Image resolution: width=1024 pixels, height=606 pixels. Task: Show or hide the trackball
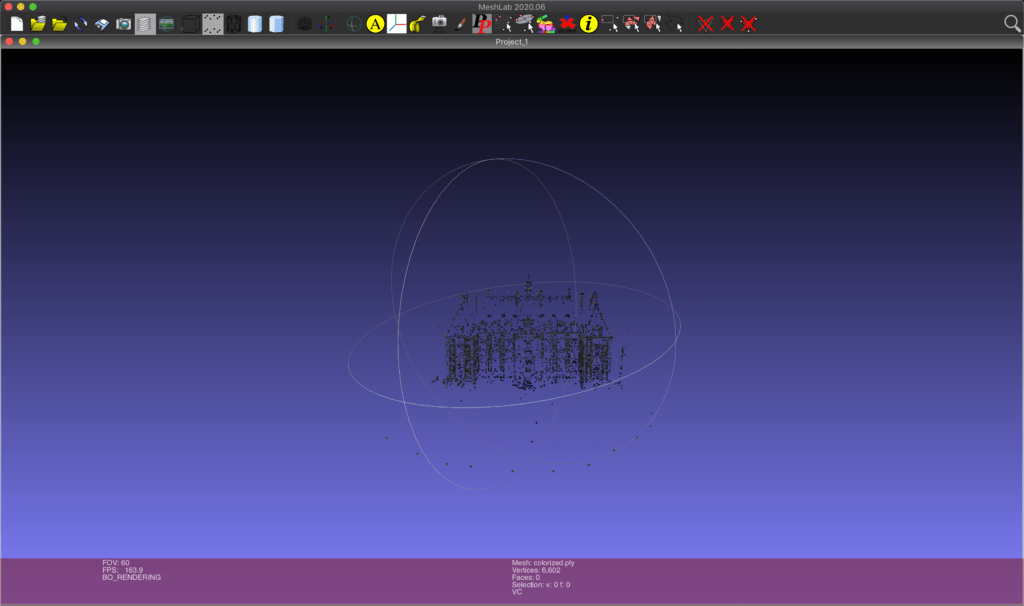tap(353, 24)
